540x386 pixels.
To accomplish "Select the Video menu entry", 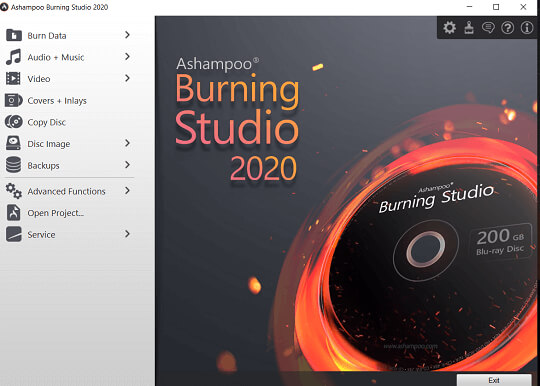I will (x=69, y=79).
